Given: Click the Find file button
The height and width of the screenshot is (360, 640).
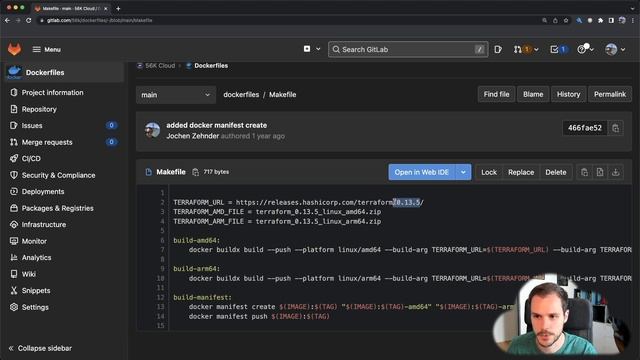Looking at the screenshot, I should click(x=496, y=94).
